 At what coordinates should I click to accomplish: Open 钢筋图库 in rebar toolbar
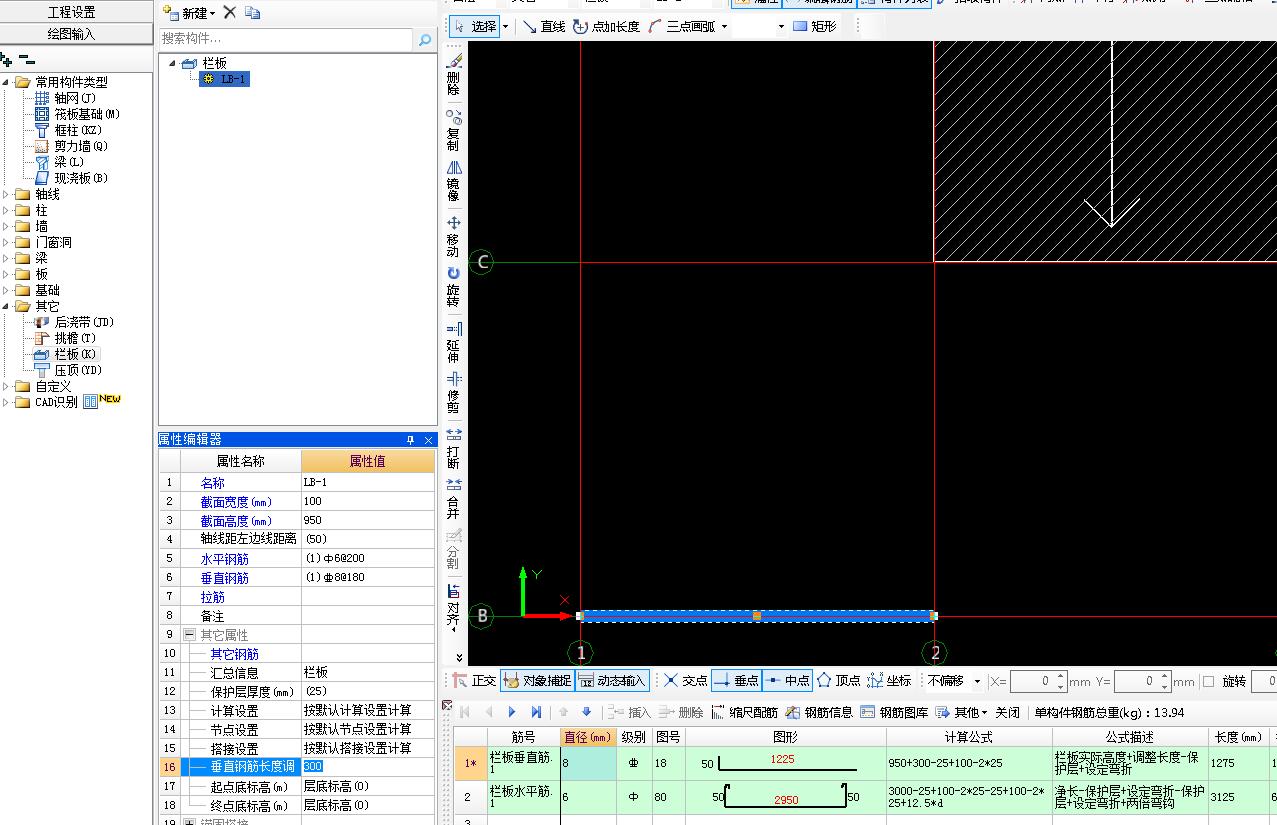tap(895, 712)
